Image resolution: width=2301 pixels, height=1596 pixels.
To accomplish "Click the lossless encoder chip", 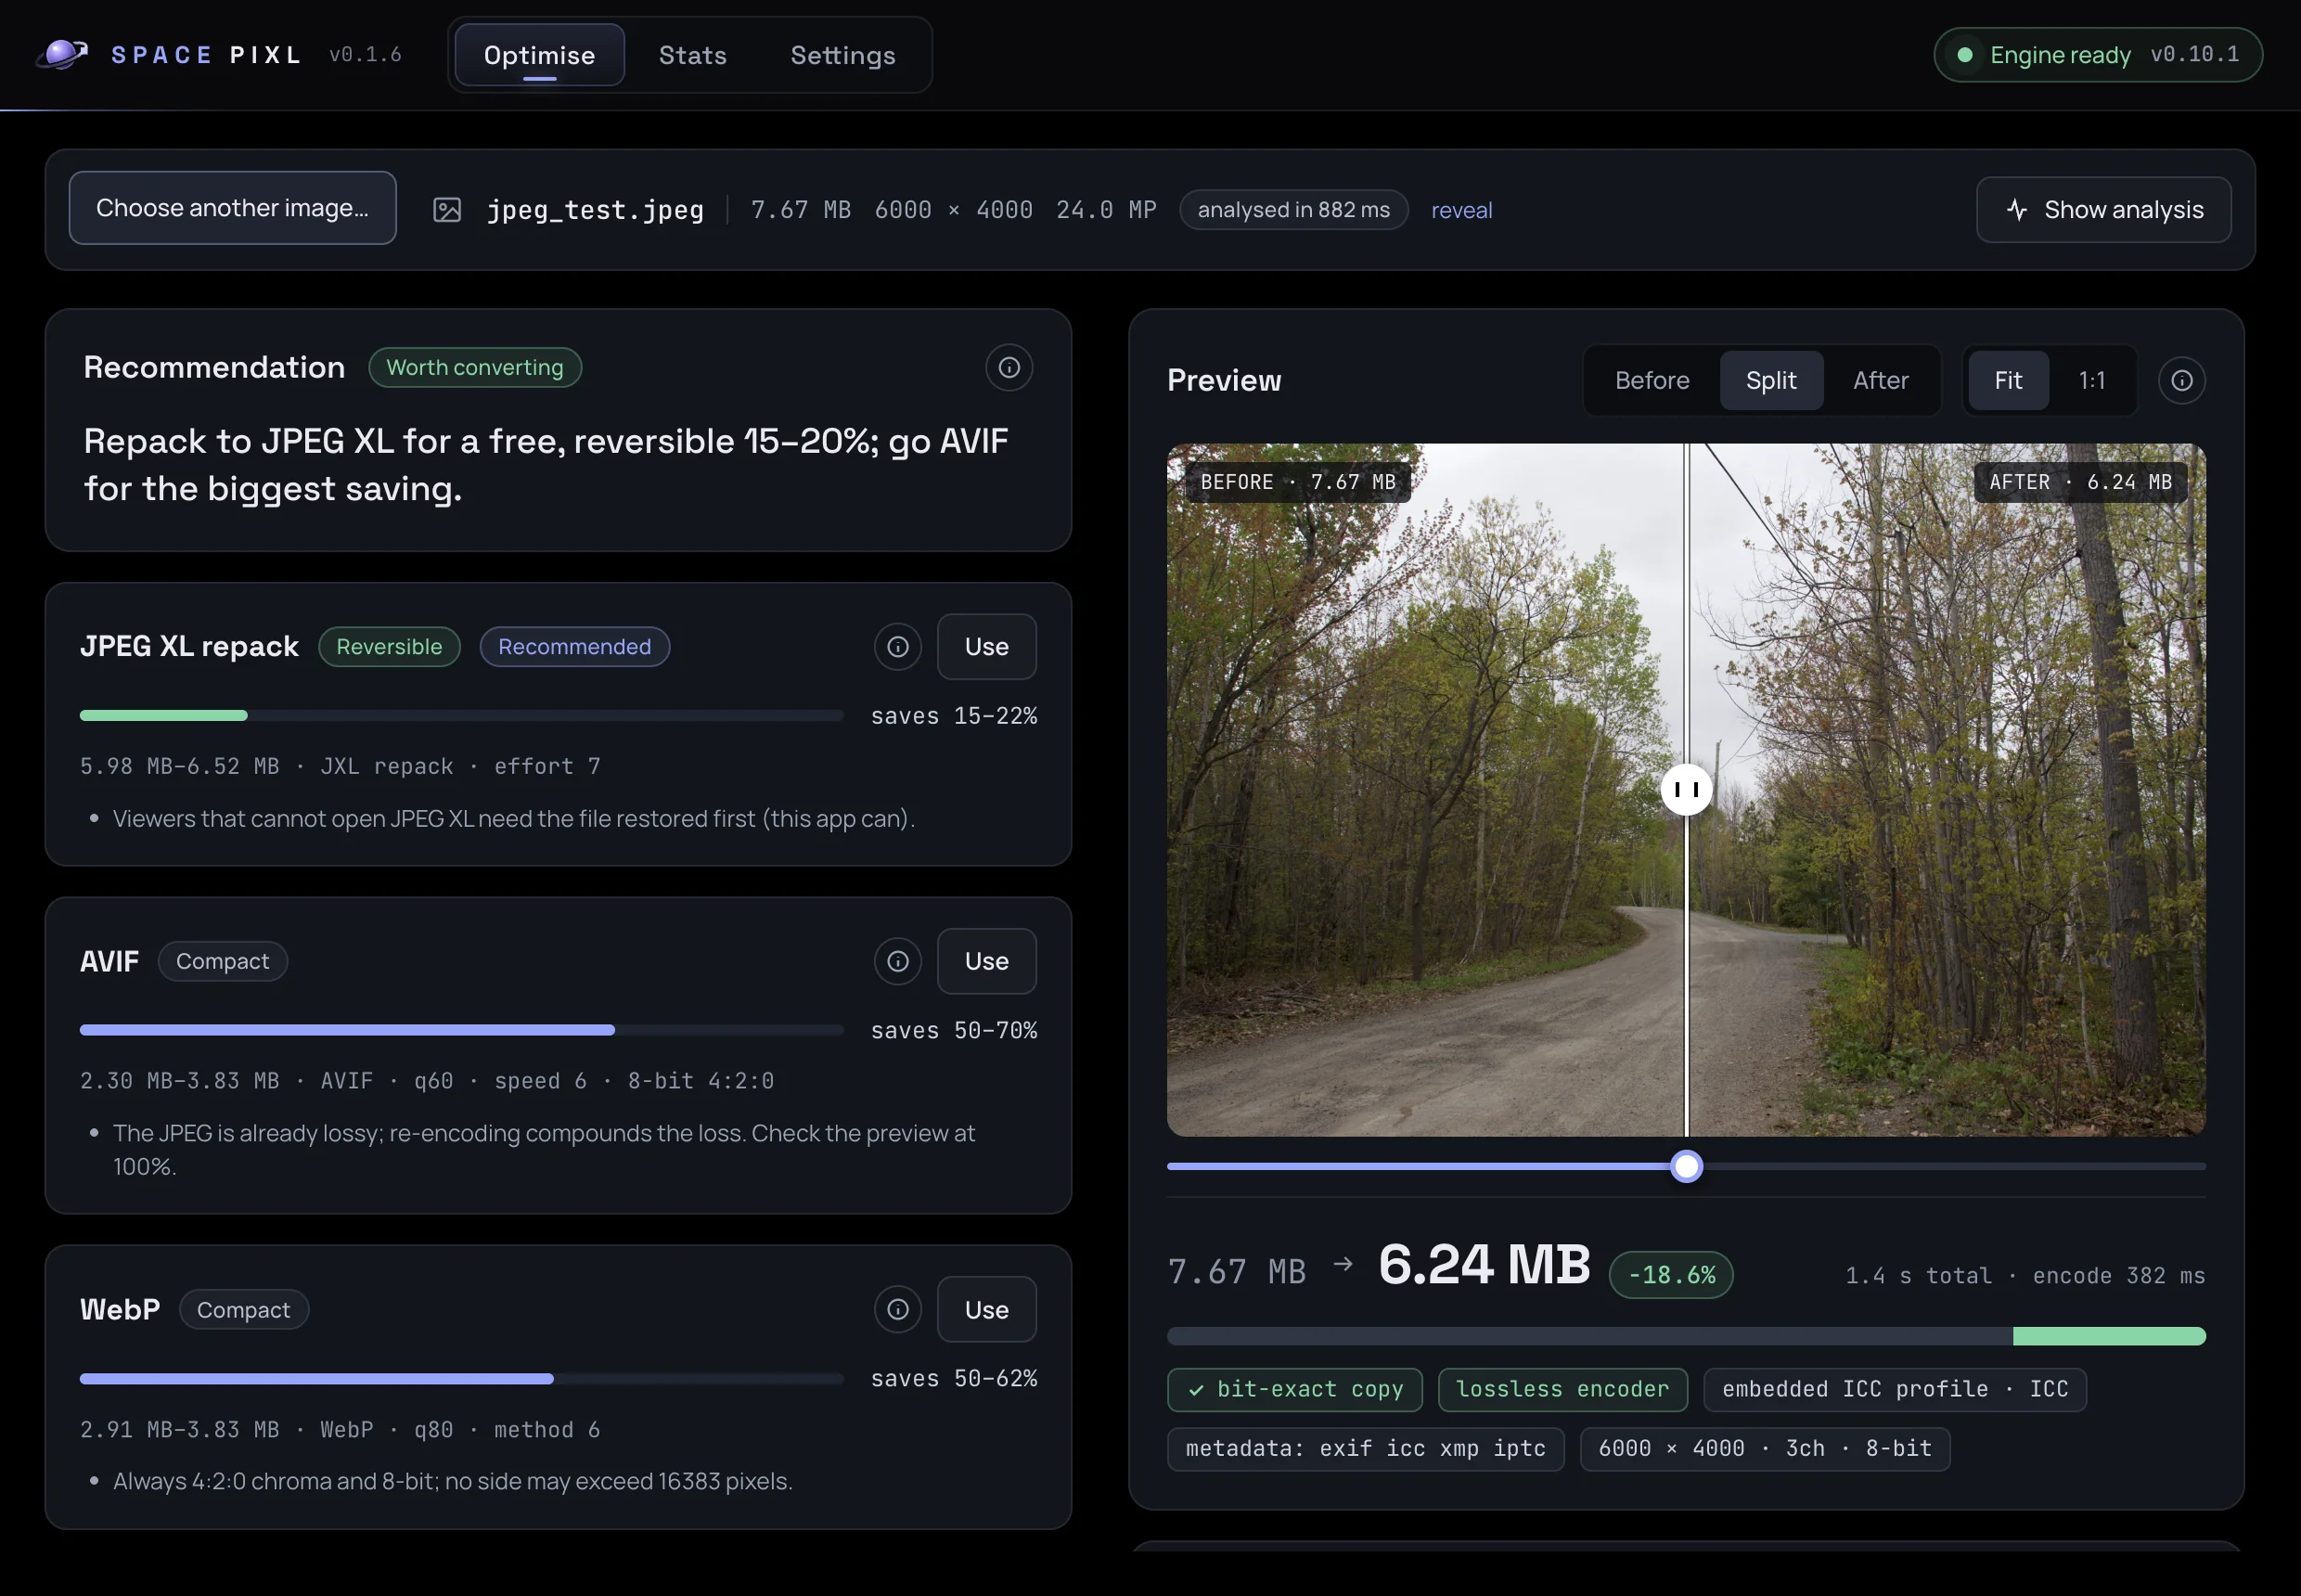I will [x=1563, y=1390].
